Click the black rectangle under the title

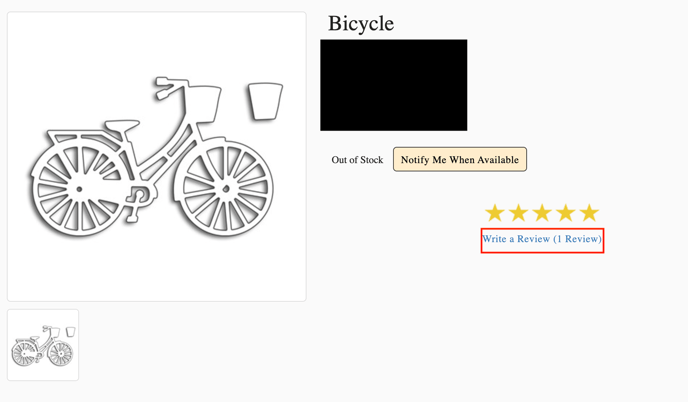click(393, 85)
